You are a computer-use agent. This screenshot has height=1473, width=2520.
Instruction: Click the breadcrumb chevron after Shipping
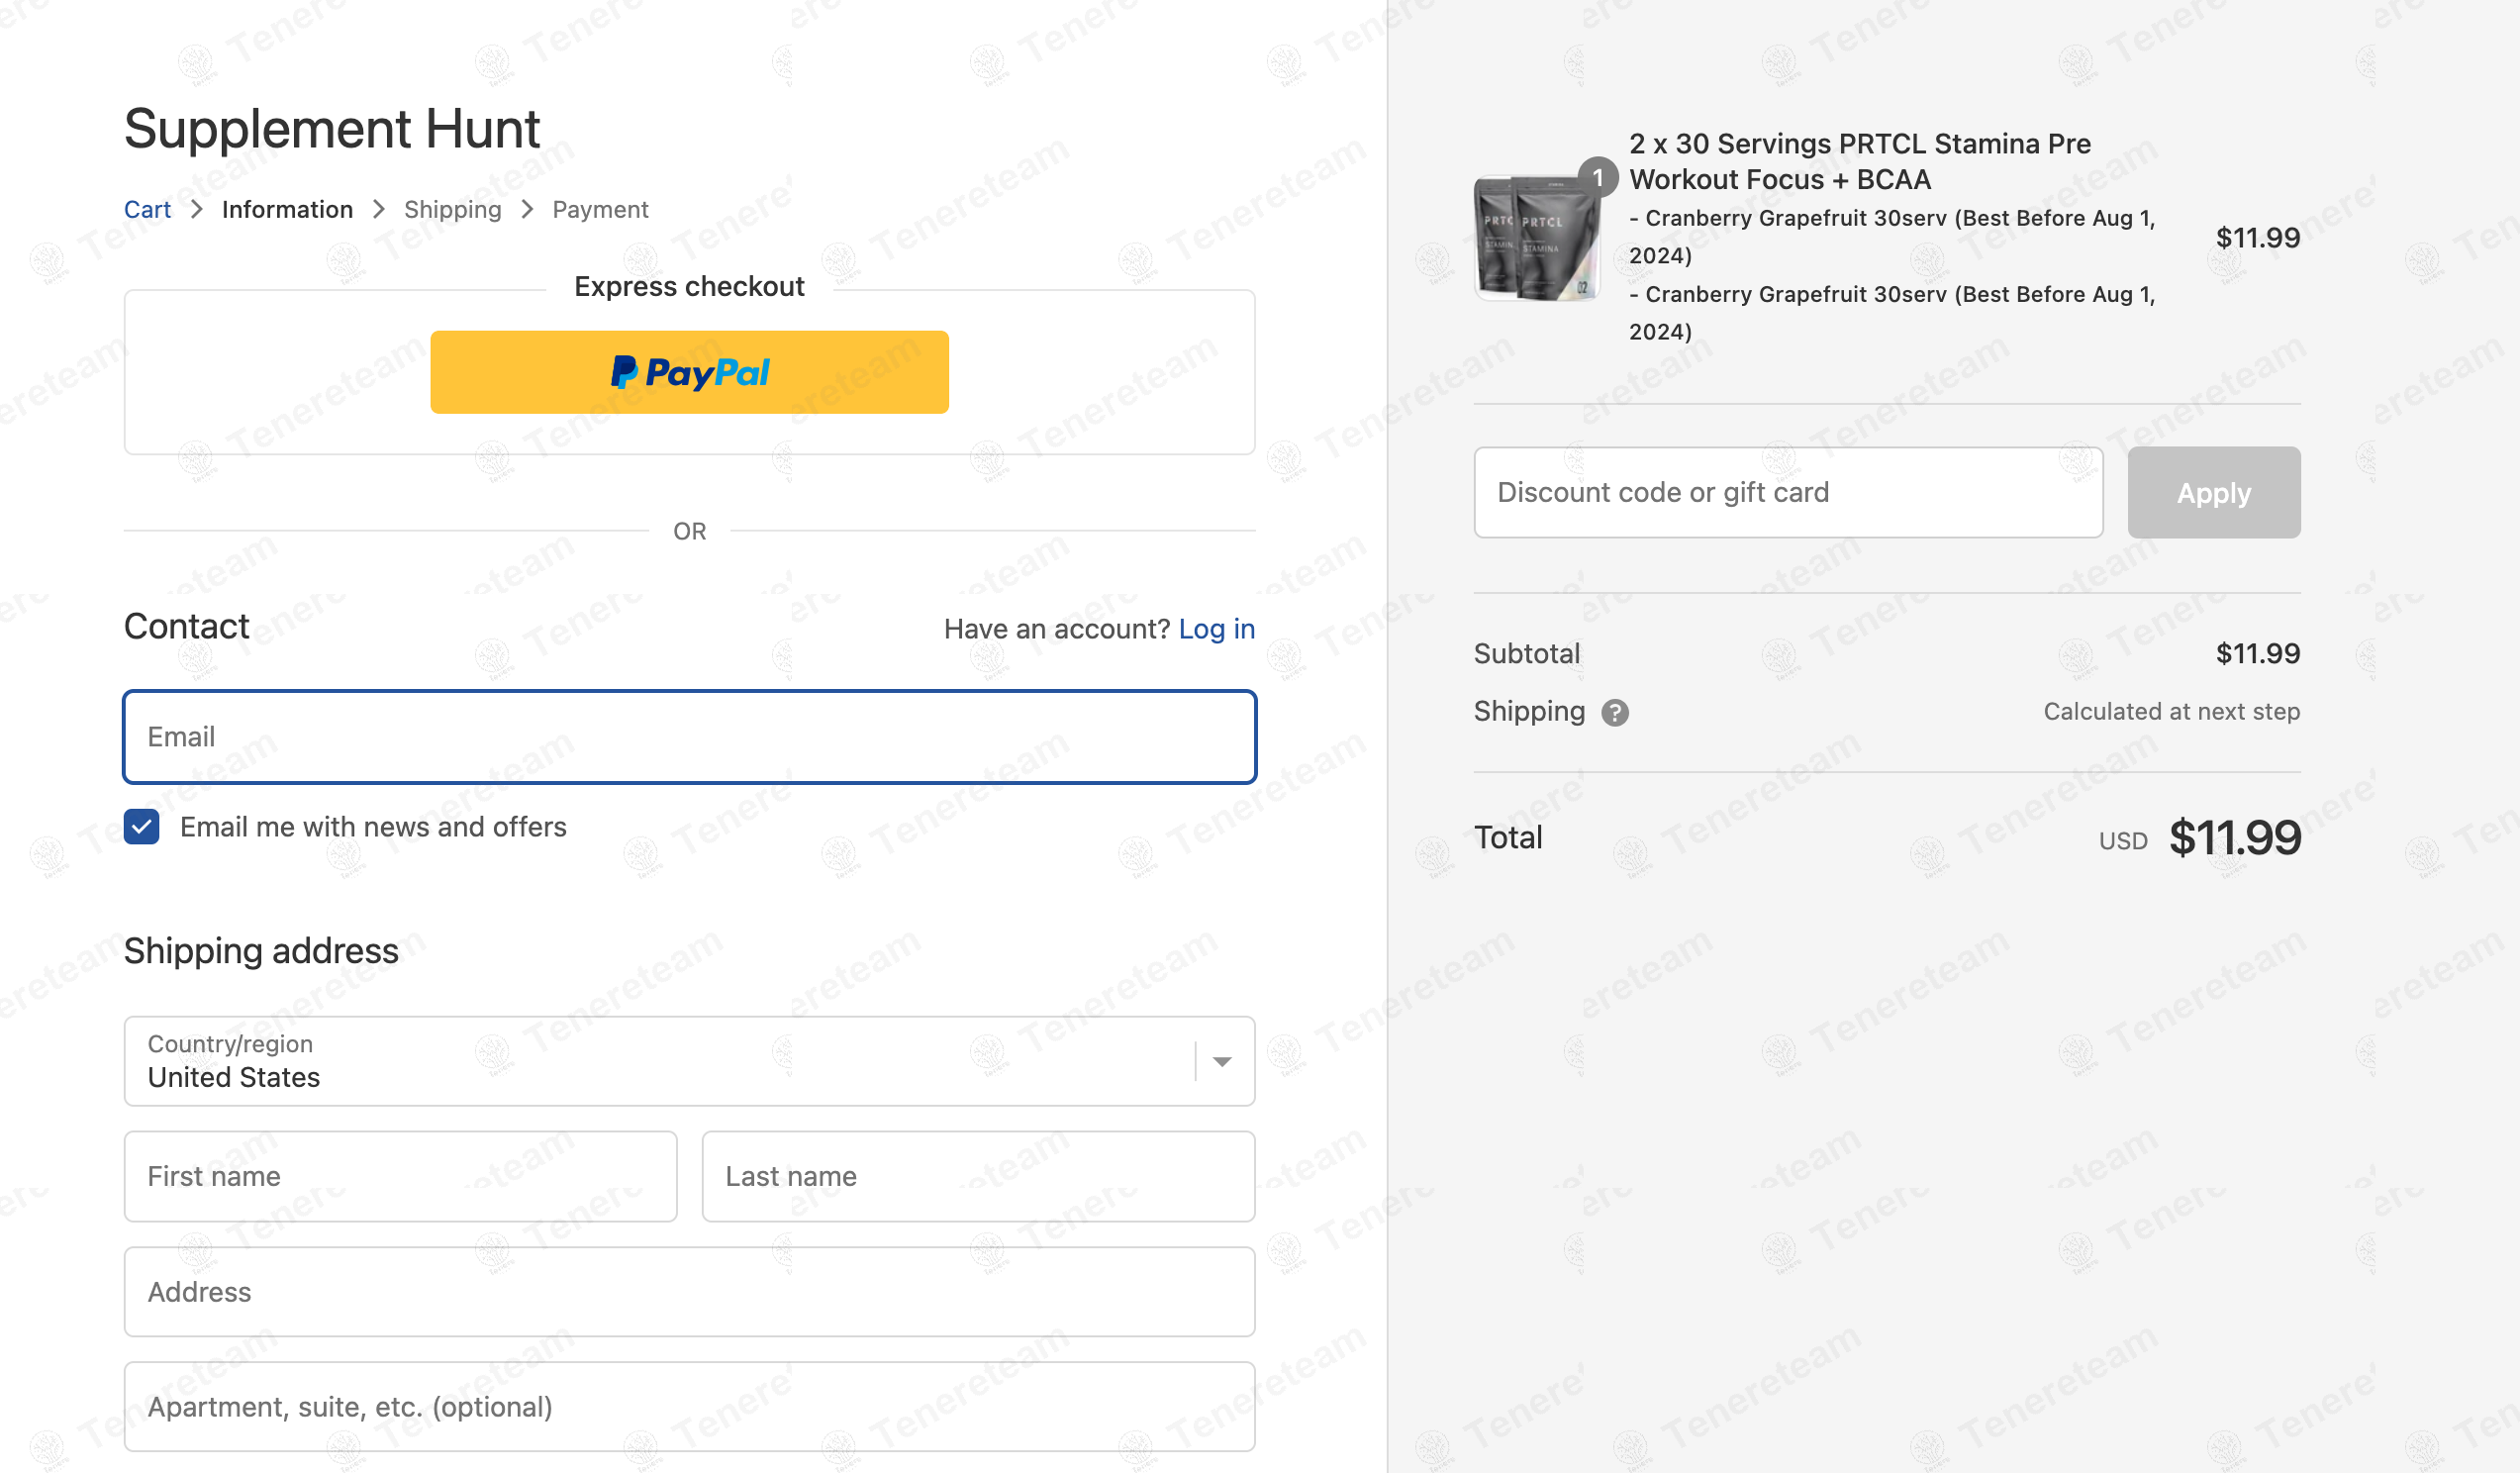click(528, 209)
